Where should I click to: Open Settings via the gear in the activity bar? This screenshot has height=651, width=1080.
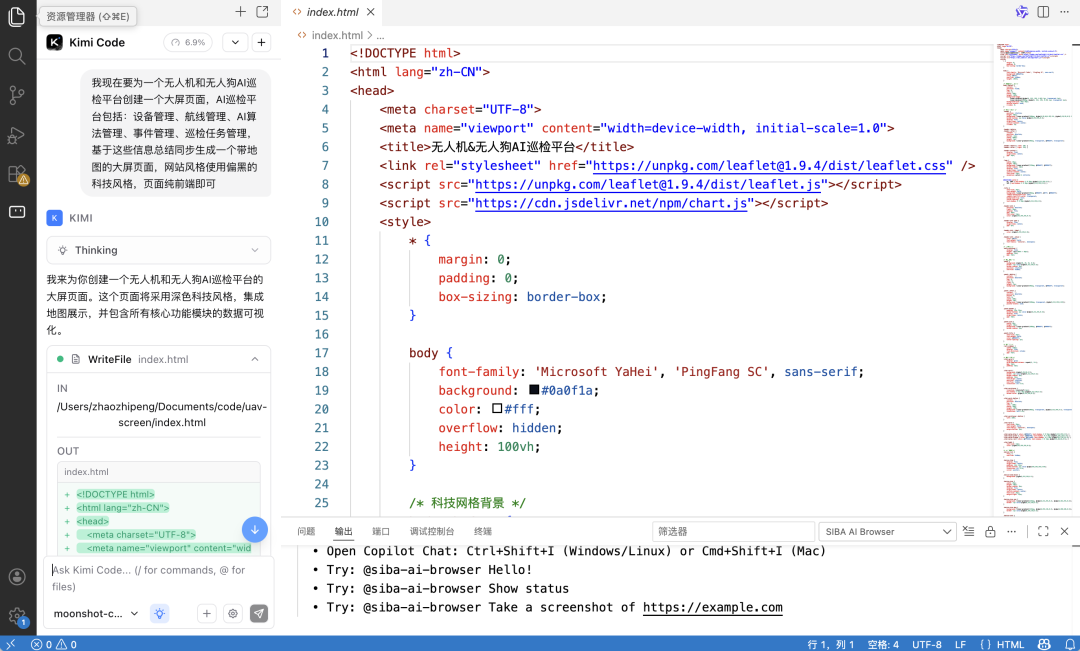[16, 617]
